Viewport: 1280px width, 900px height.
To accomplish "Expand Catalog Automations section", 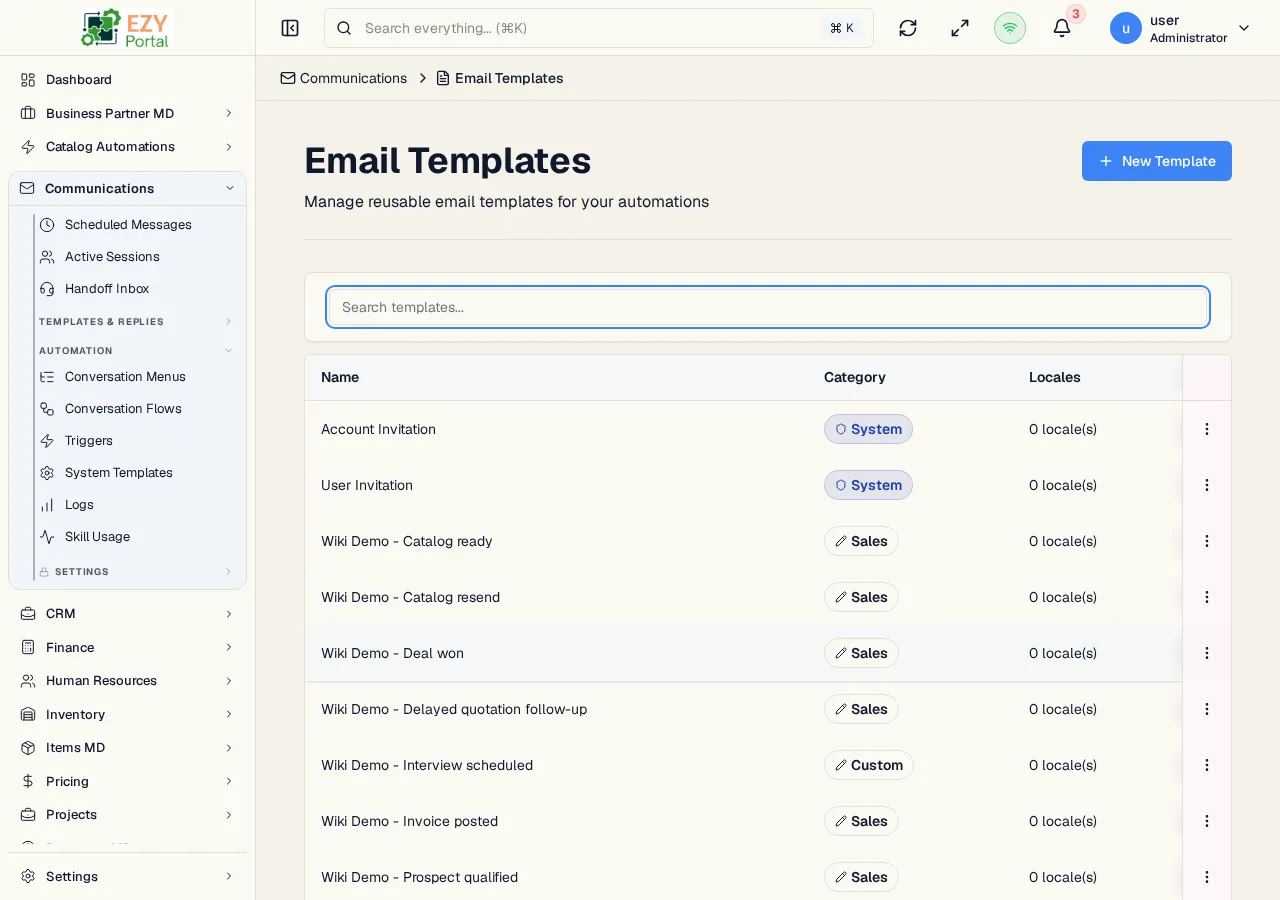I will (x=127, y=147).
